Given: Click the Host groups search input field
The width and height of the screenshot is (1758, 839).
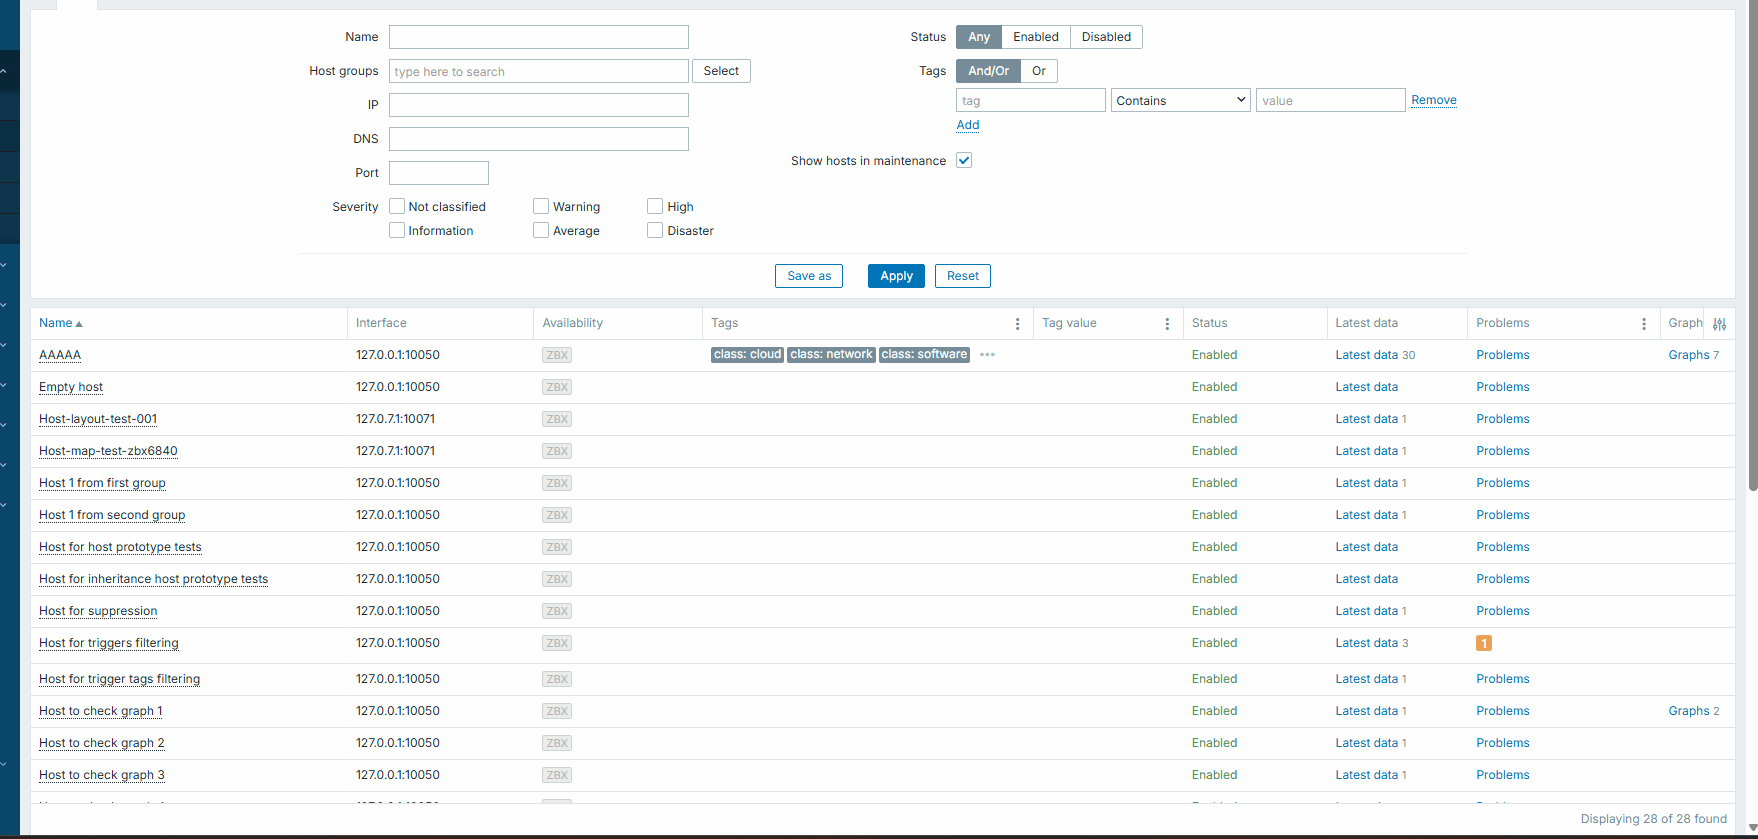Looking at the screenshot, I should point(538,72).
